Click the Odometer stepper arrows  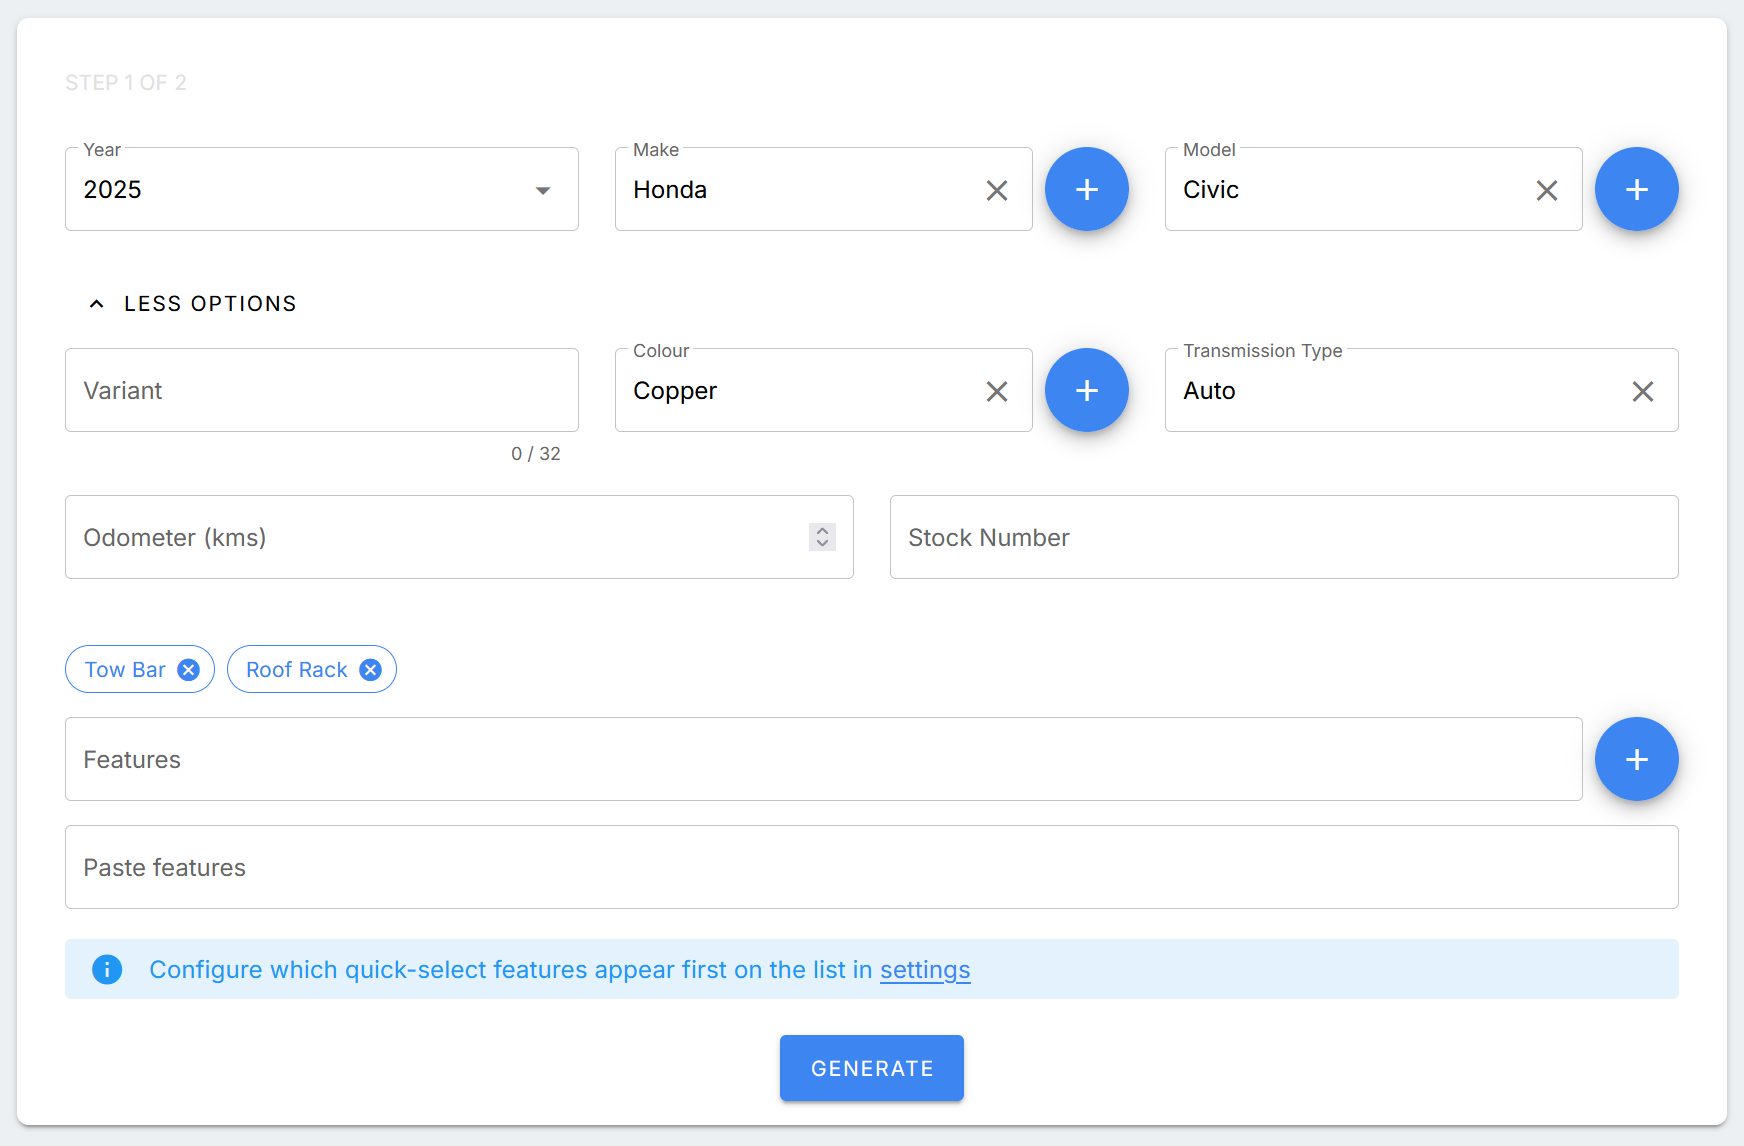click(822, 537)
